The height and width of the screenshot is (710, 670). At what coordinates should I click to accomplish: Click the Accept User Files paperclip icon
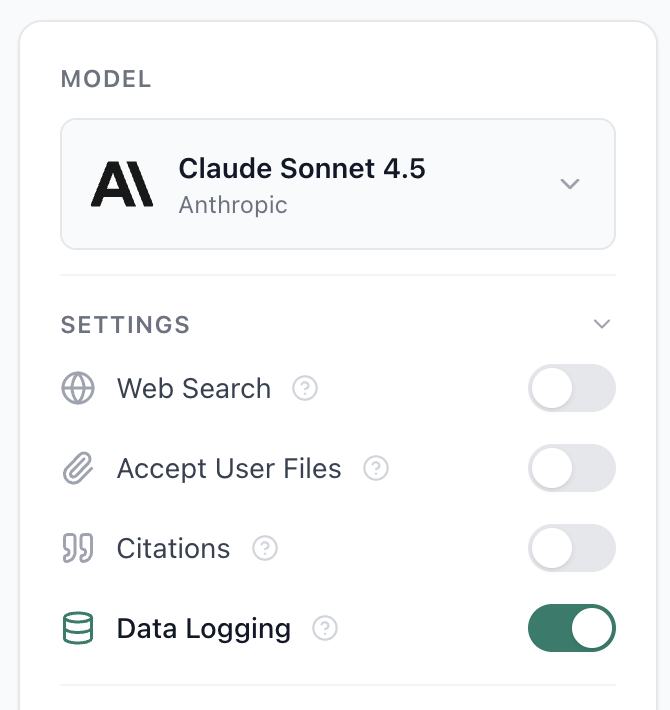[78, 468]
